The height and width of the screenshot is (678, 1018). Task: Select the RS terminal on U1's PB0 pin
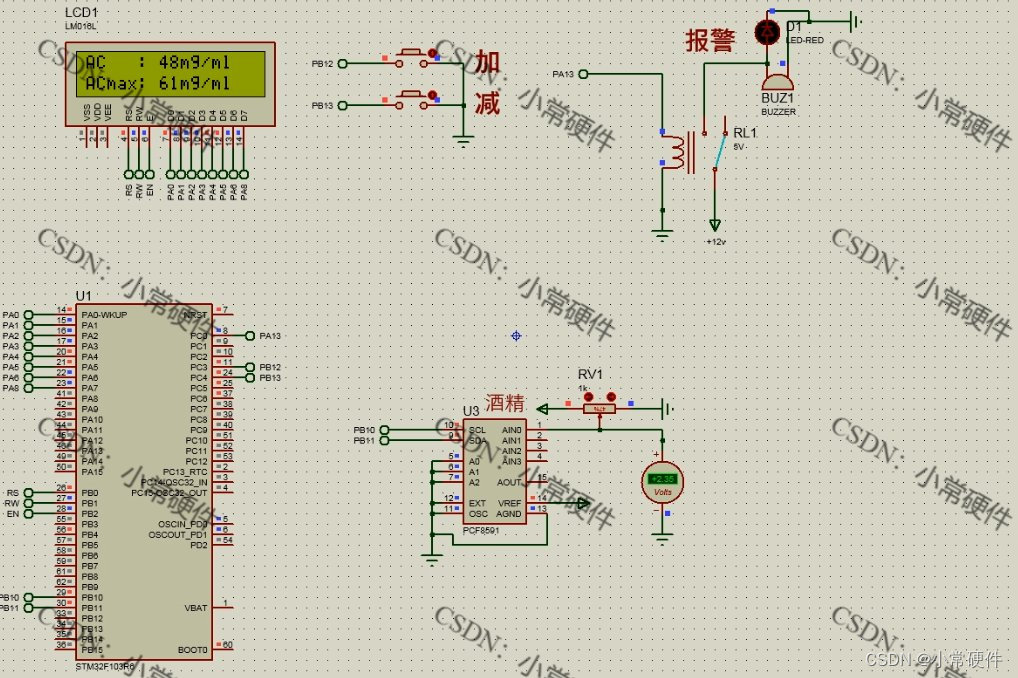pos(29,493)
